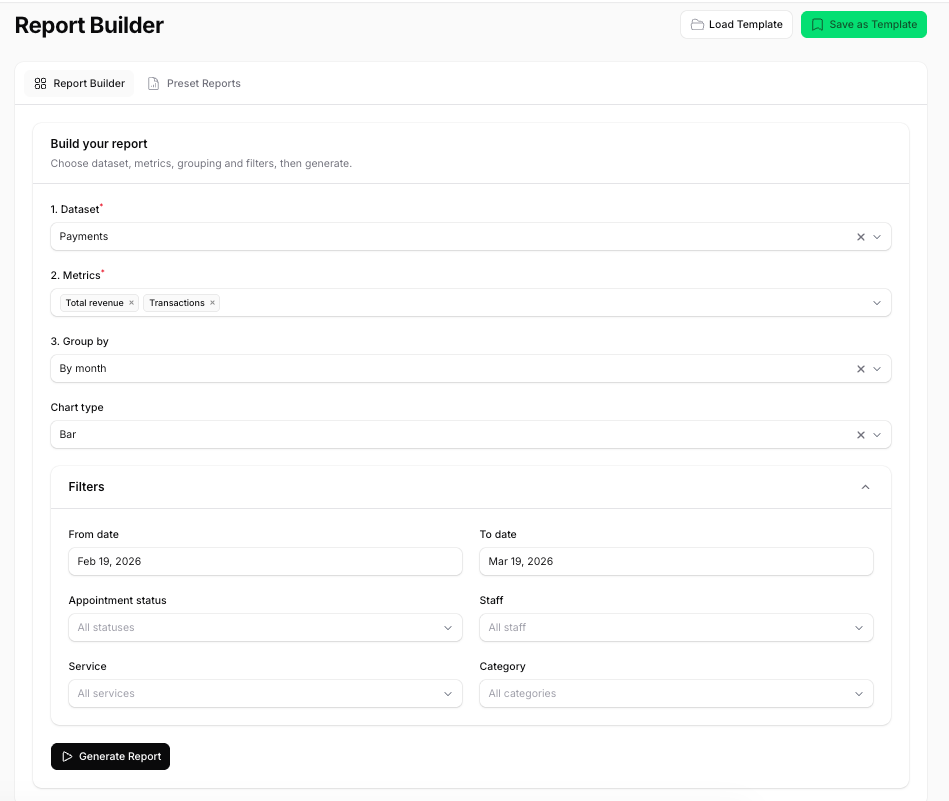Click the From date field
Image resolution: width=949 pixels, height=801 pixels.
(265, 561)
